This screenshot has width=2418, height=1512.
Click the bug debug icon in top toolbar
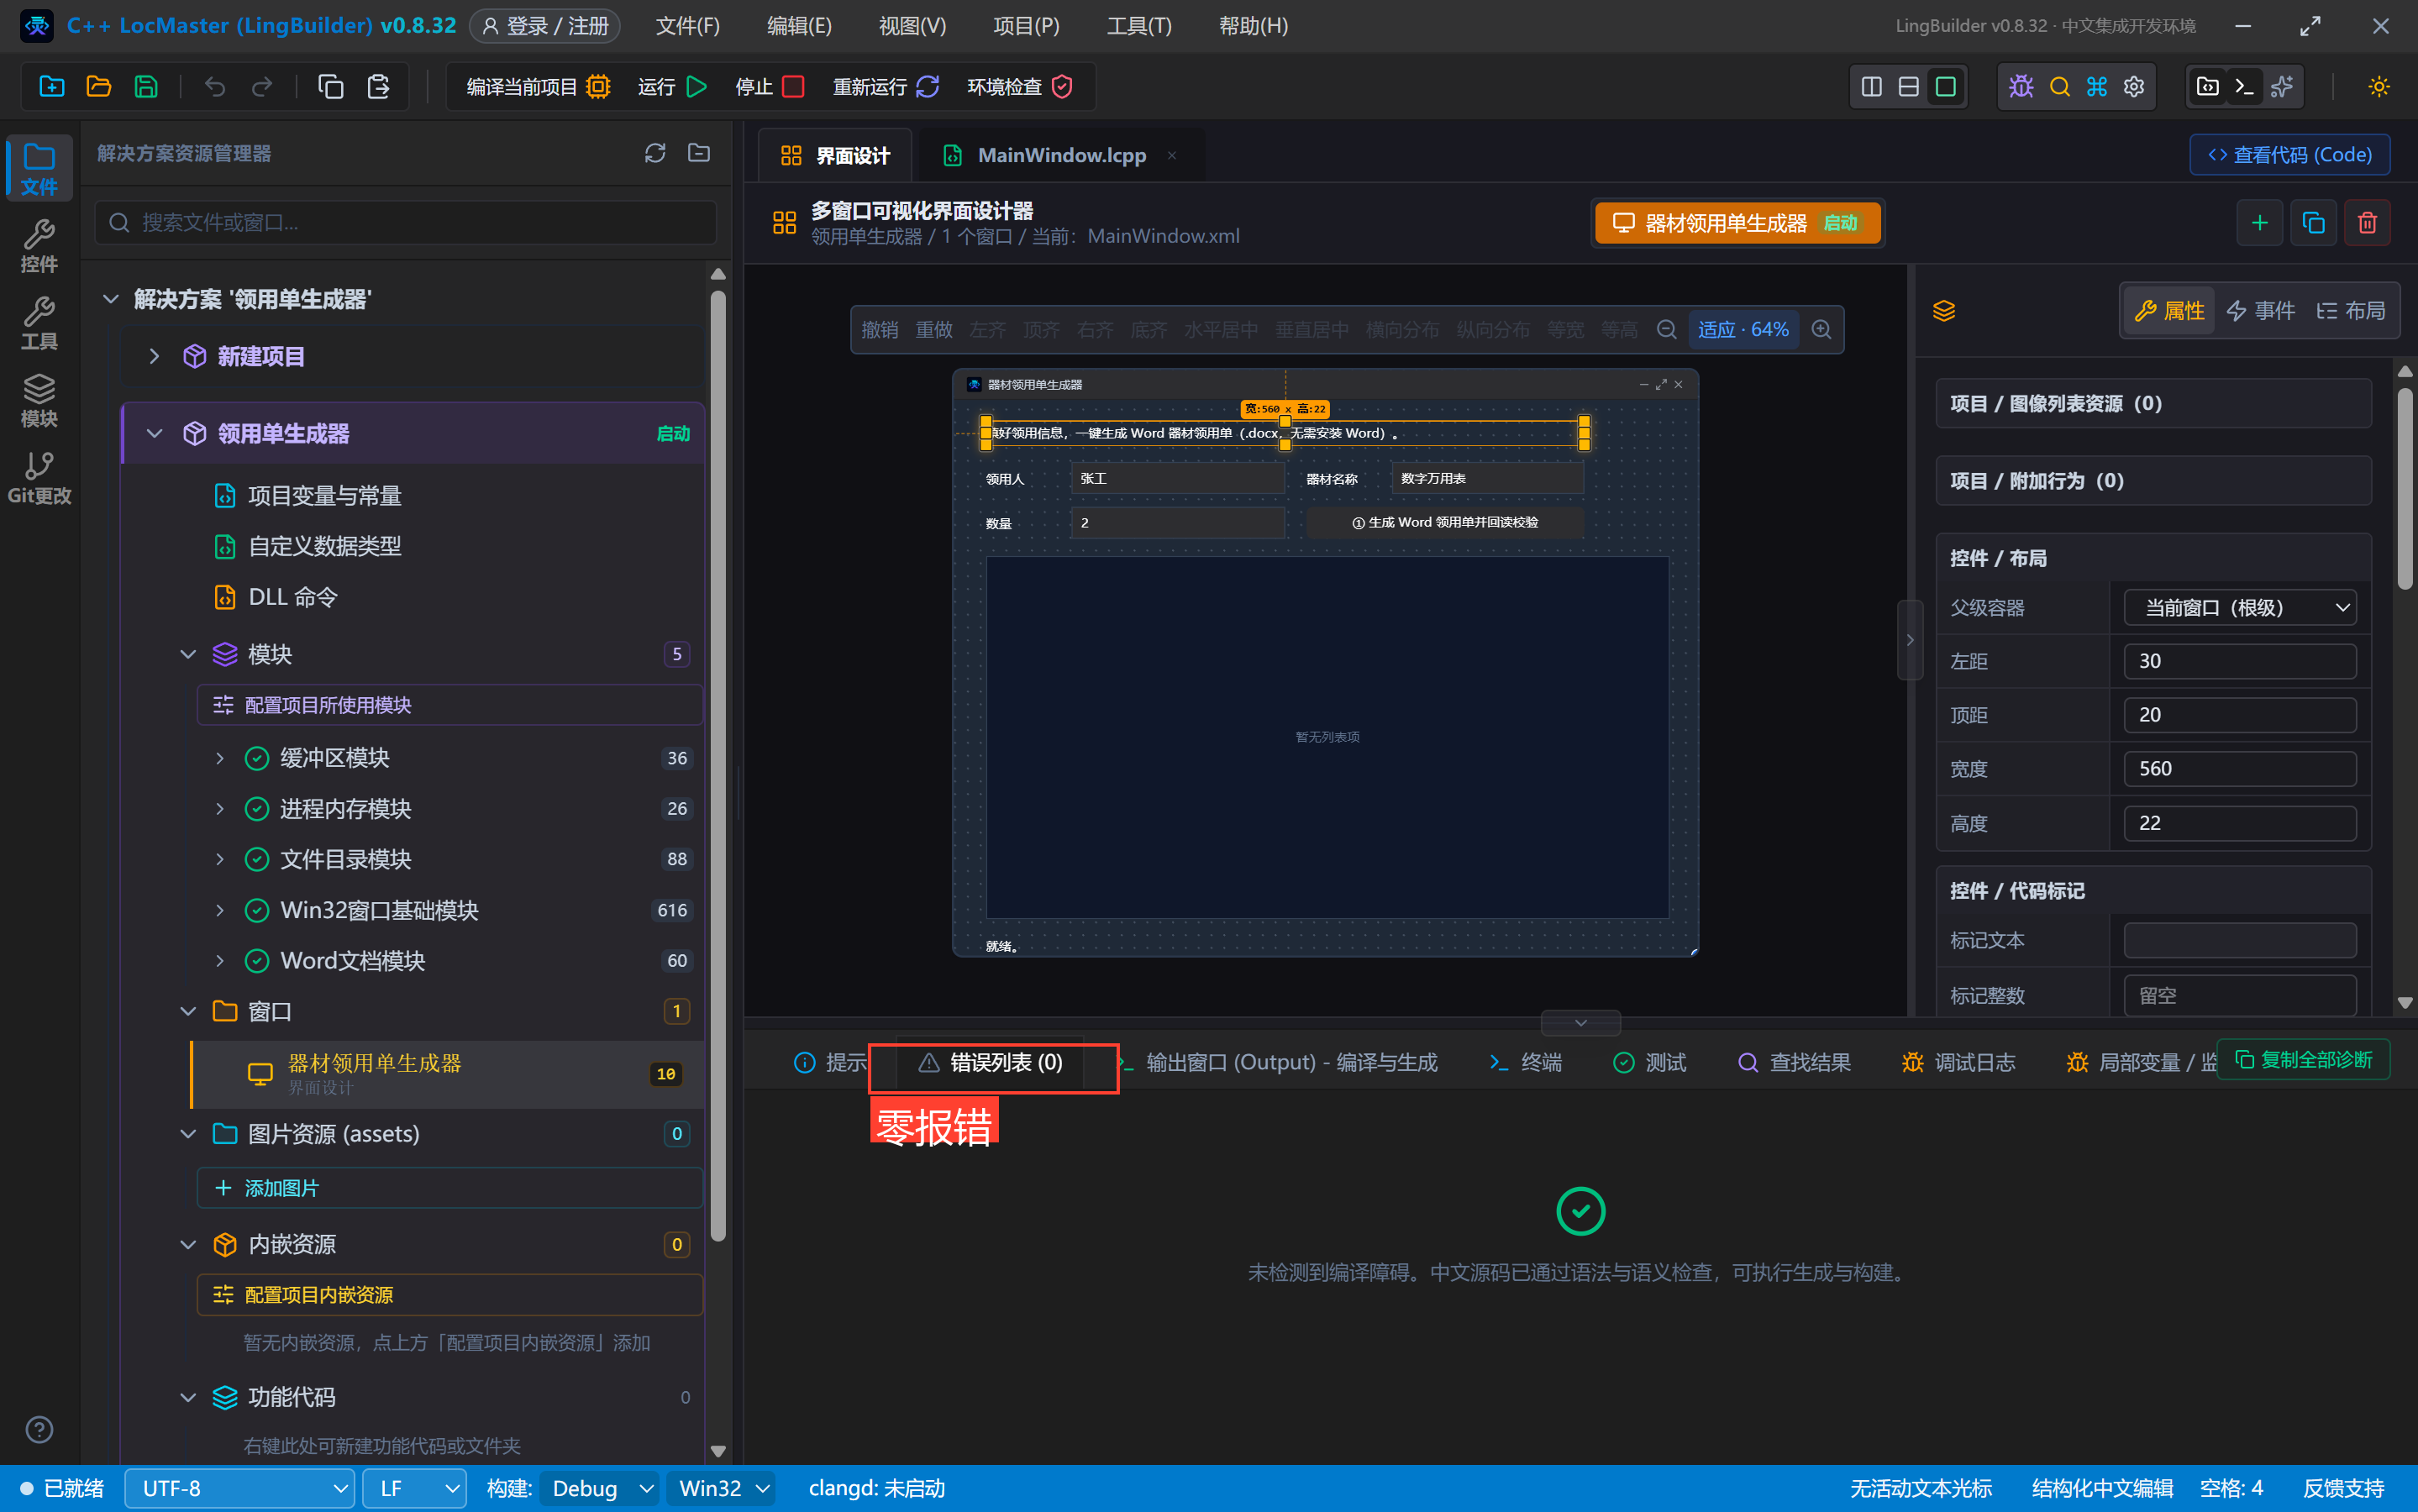2021,87
